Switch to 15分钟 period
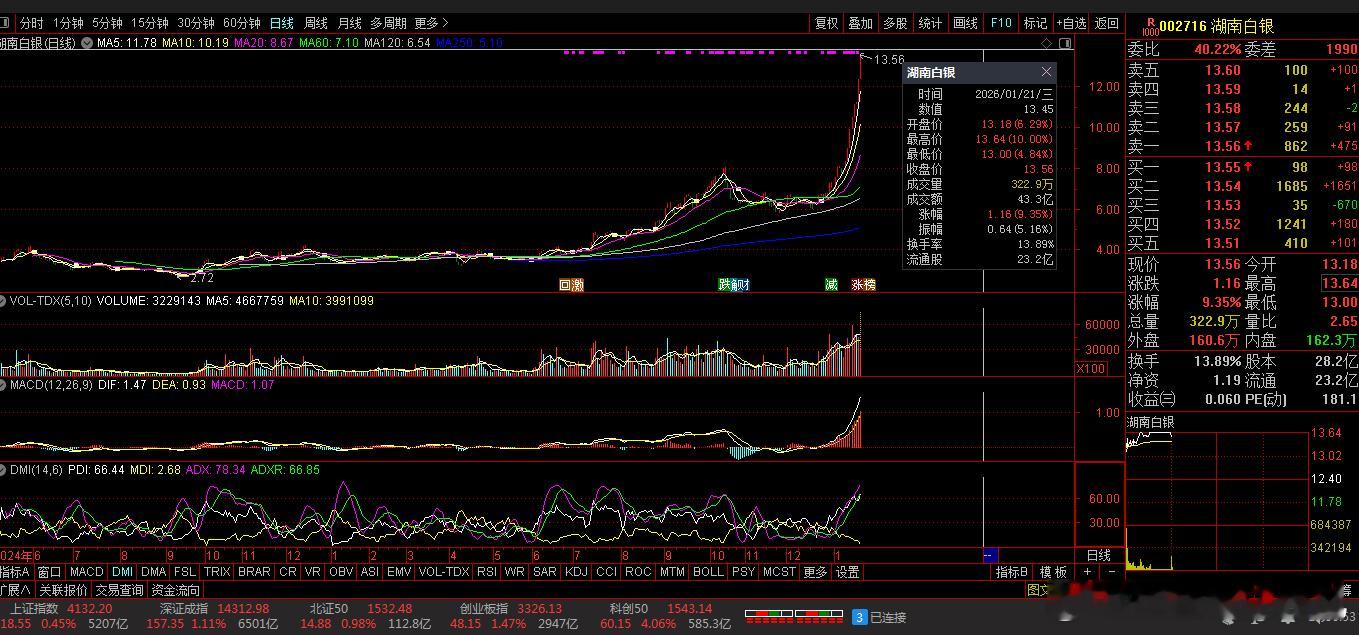This screenshot has height=635, width=1359. (150, 23)
